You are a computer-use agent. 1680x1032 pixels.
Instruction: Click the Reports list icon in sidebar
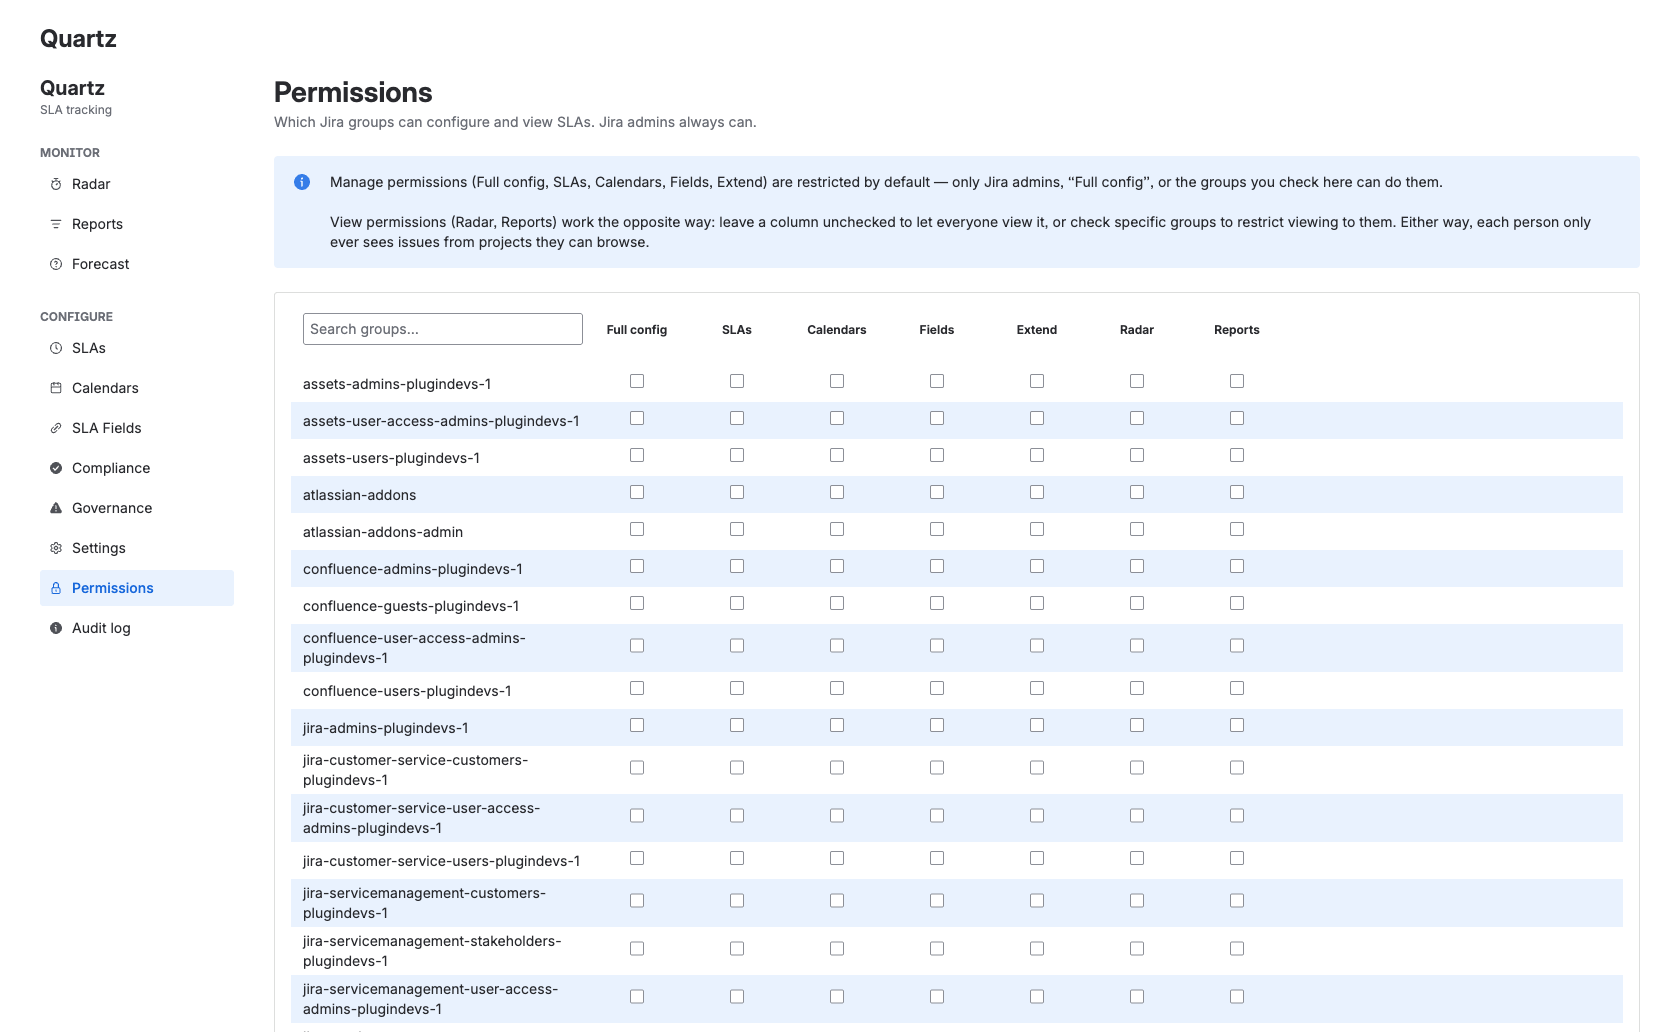pyautogui.click(x=56, y=224)
